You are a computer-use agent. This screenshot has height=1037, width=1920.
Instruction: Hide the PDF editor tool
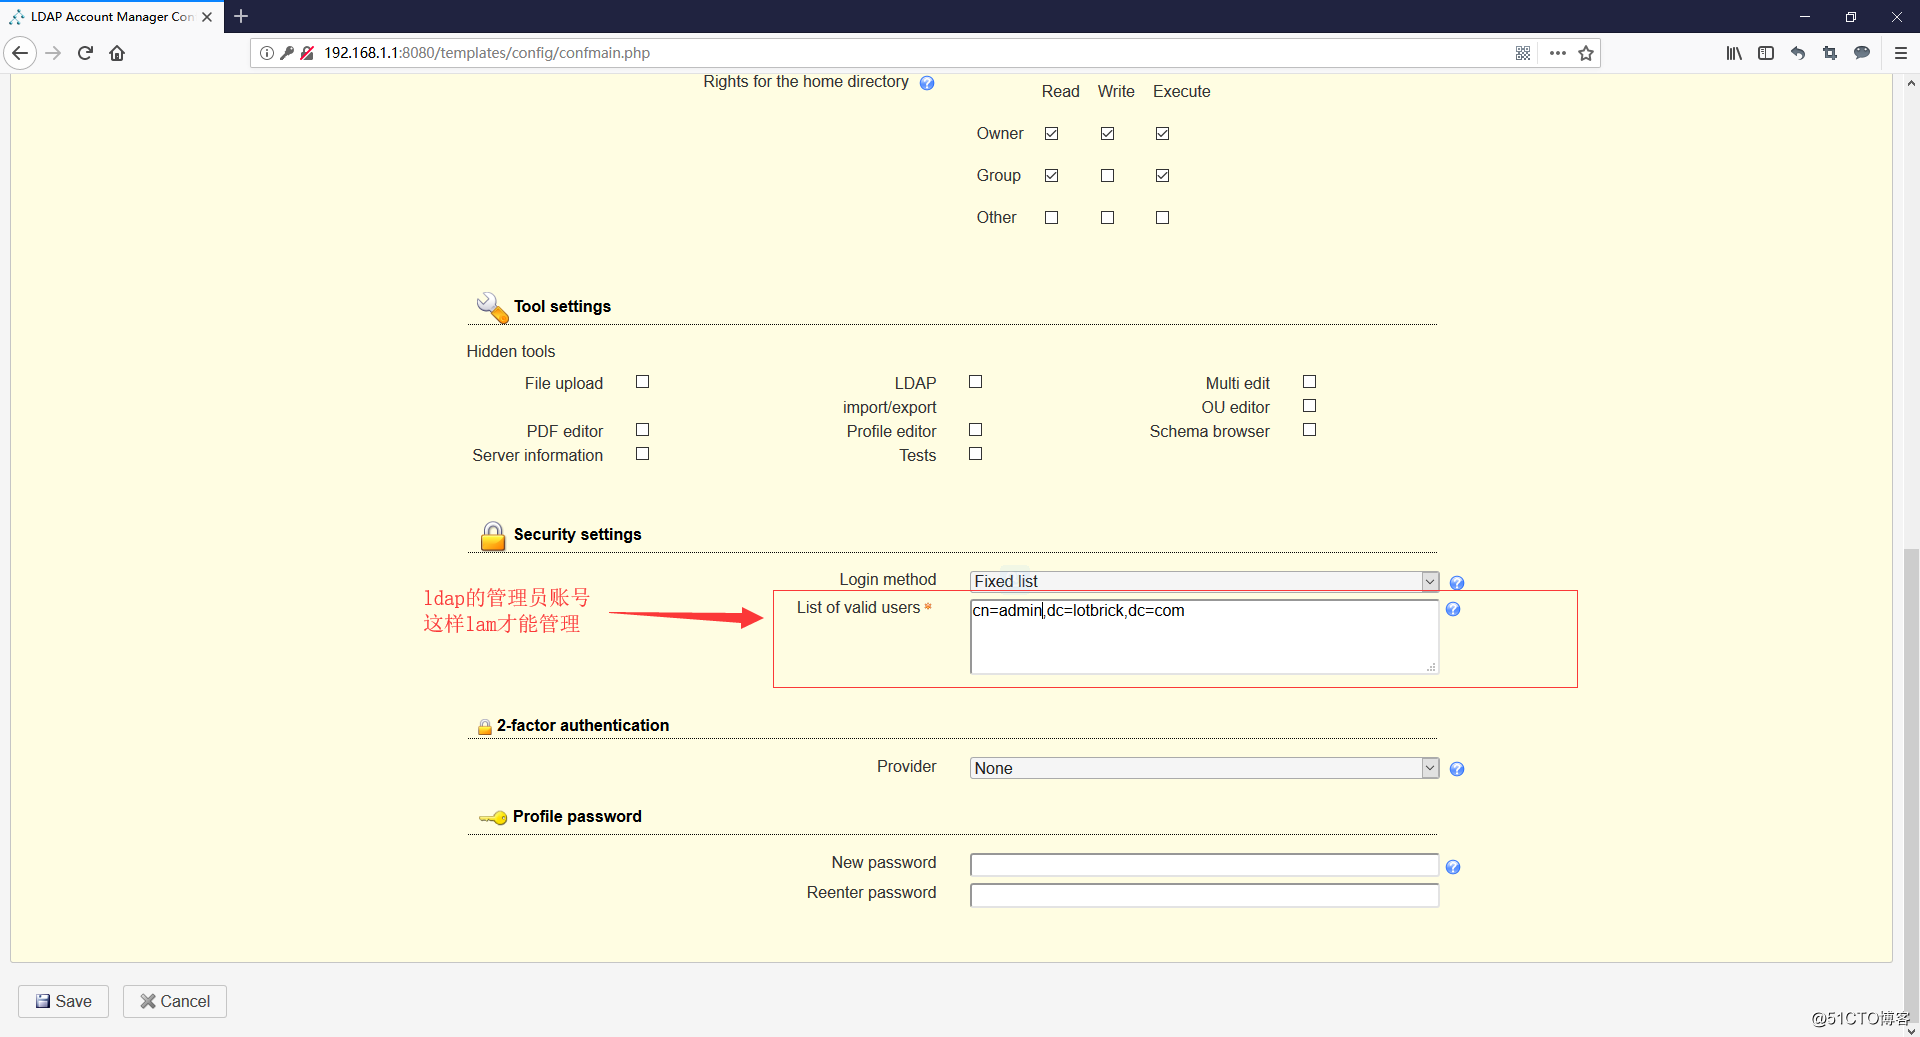point(643,430)
